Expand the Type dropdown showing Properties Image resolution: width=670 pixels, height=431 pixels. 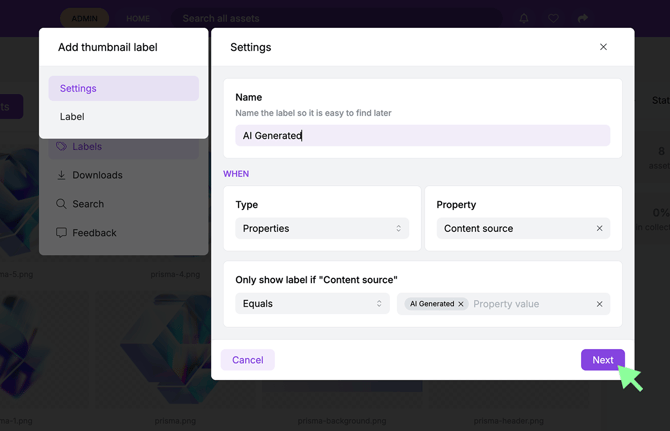321,229
